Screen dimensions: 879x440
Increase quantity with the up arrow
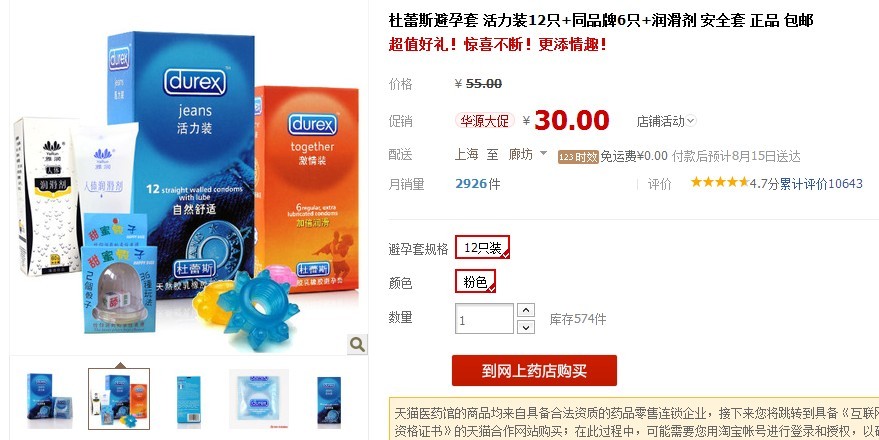[x=525, y=310]
